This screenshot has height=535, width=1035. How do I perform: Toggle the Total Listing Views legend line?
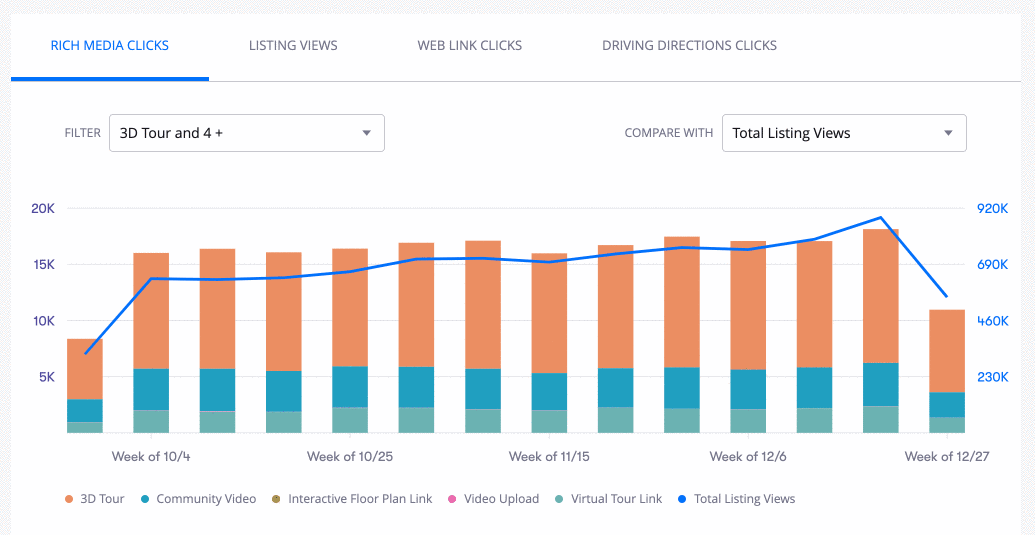pos(744,499)
